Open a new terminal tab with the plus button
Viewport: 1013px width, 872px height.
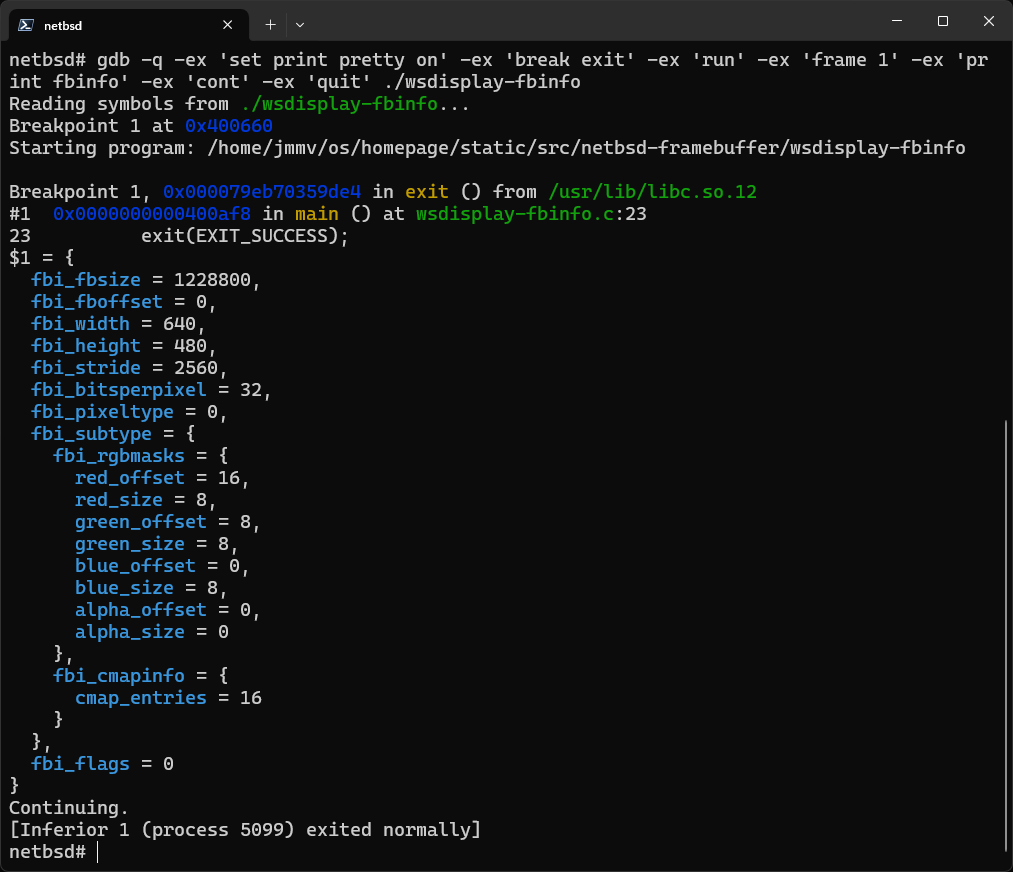pos(270,25)
